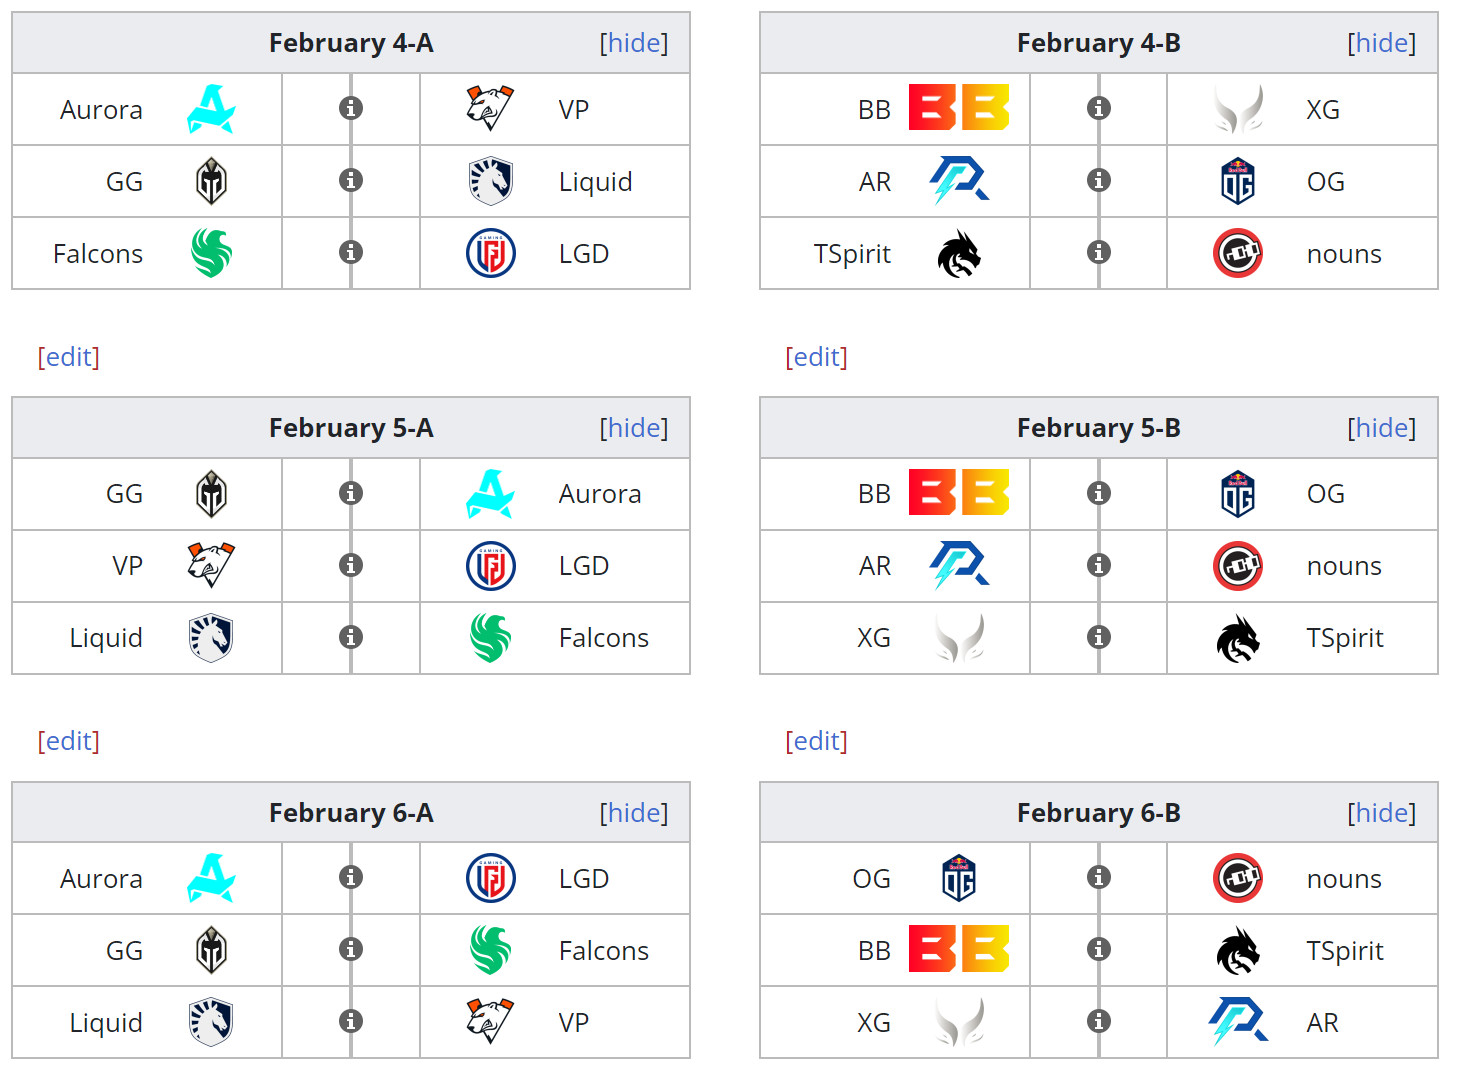Click info icon for GG vs Liquid February 4-A
Image resolution: width=1471 pixels, height=1084 pixels.
pos(351,180)
